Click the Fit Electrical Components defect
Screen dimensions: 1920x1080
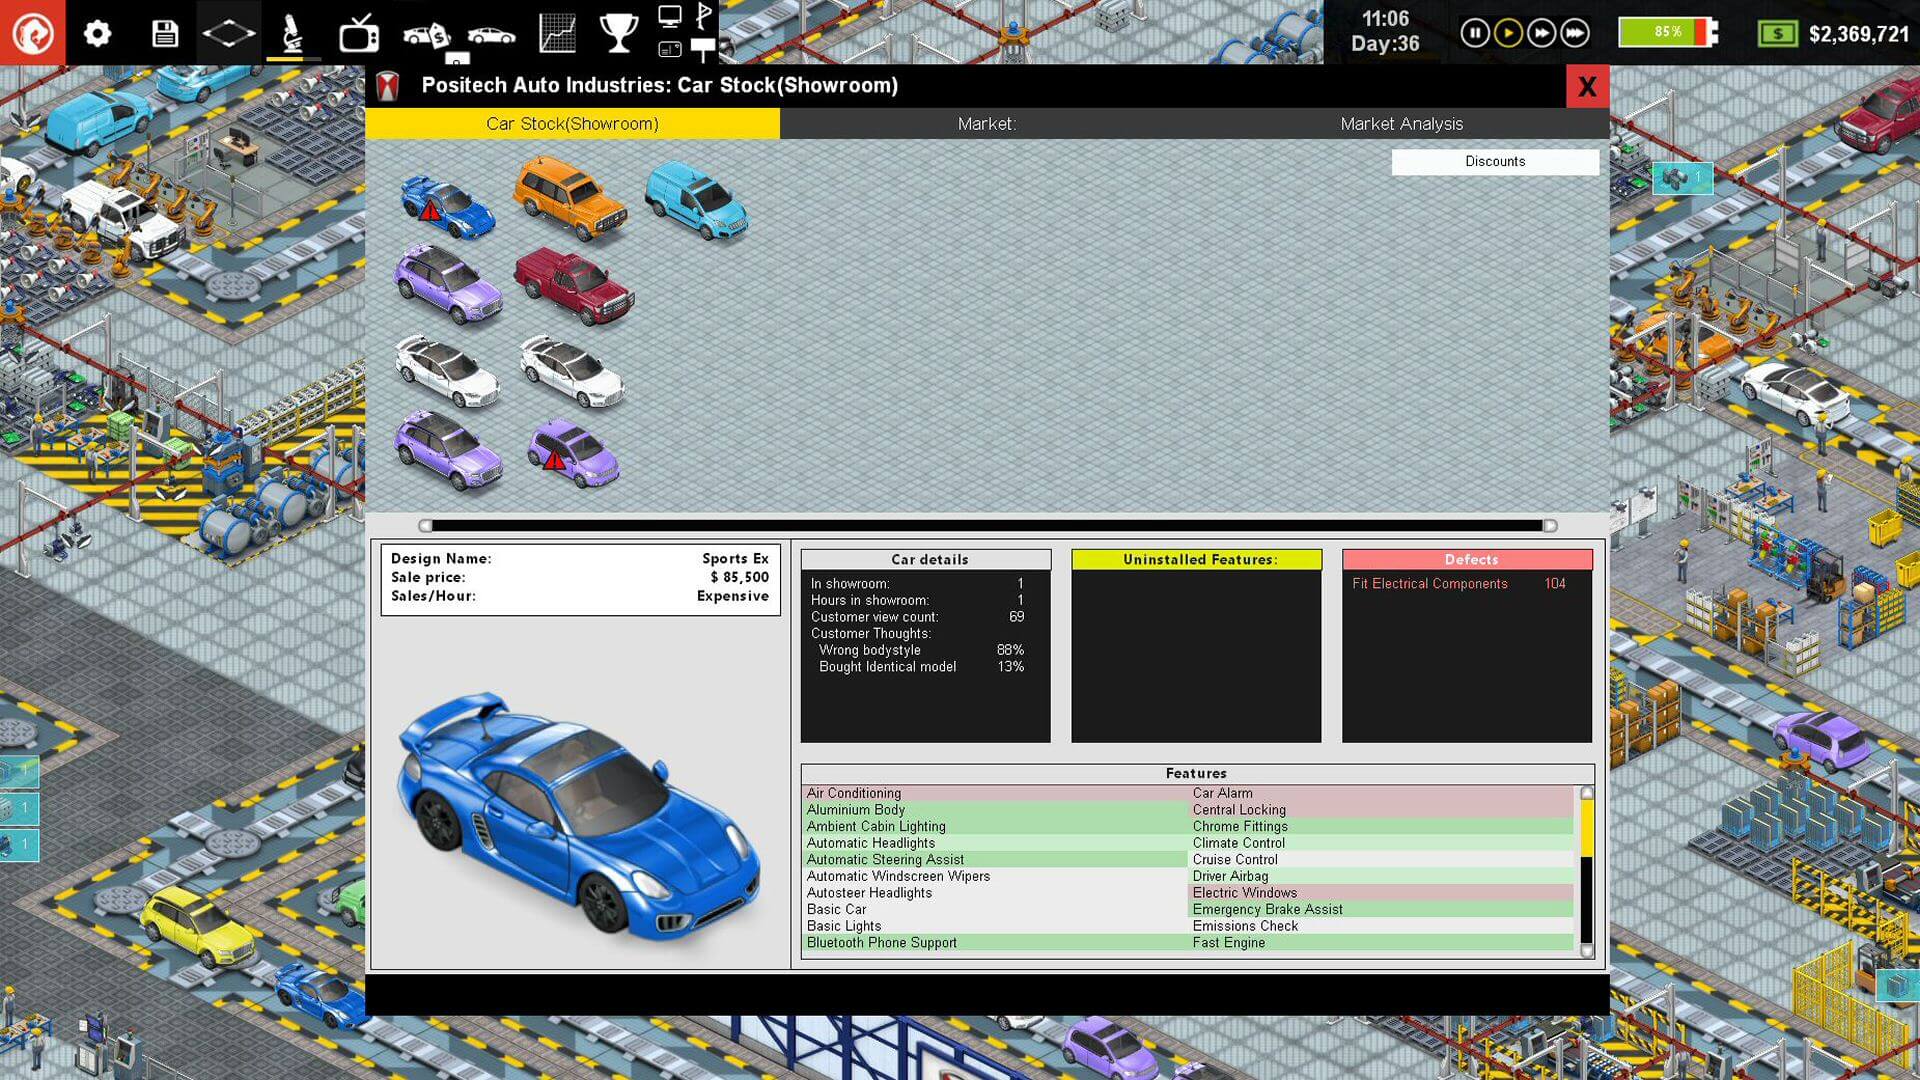1458,584
